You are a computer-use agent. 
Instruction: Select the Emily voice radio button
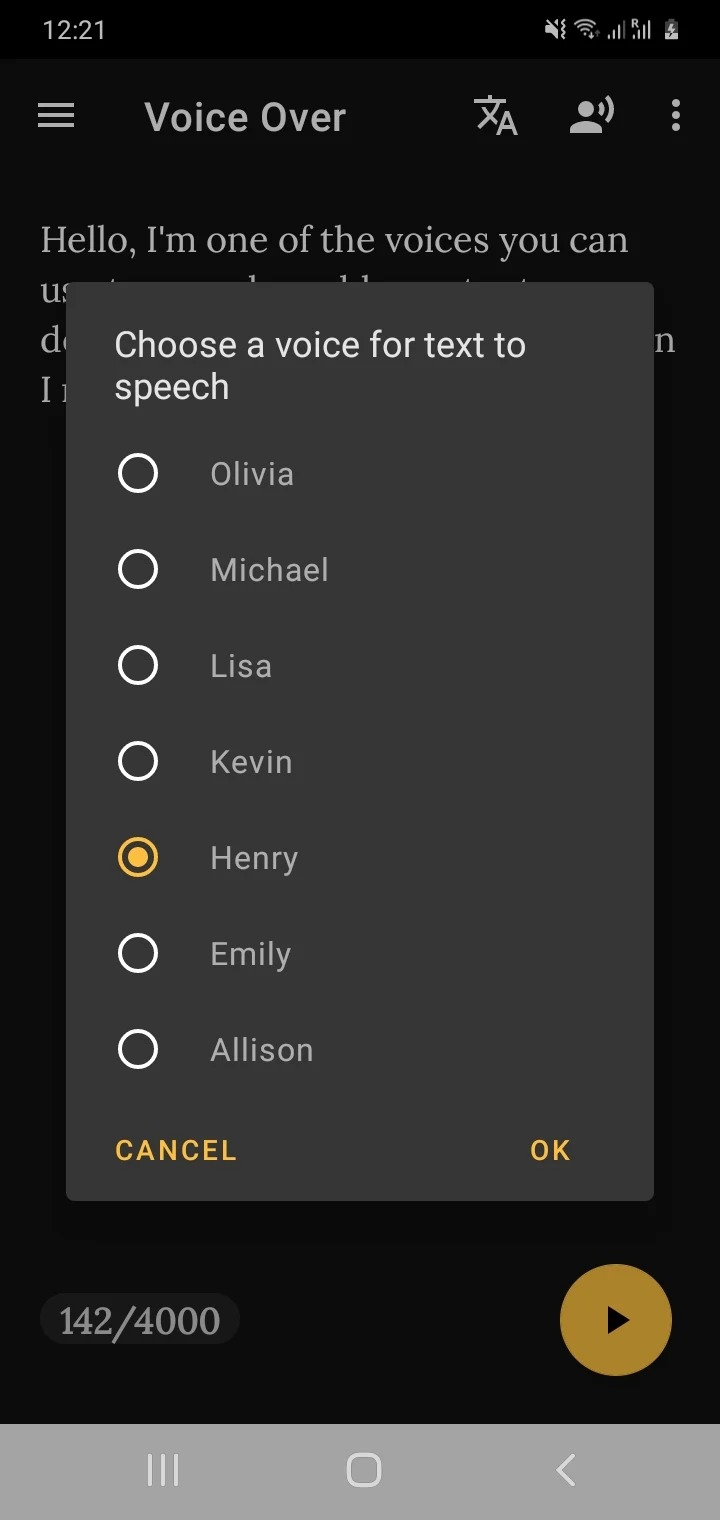(x=138, y=953)
